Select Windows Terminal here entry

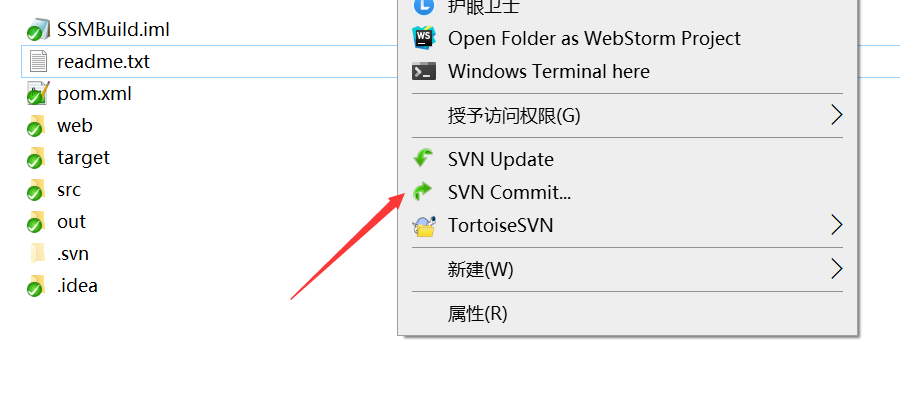(548, 71)
